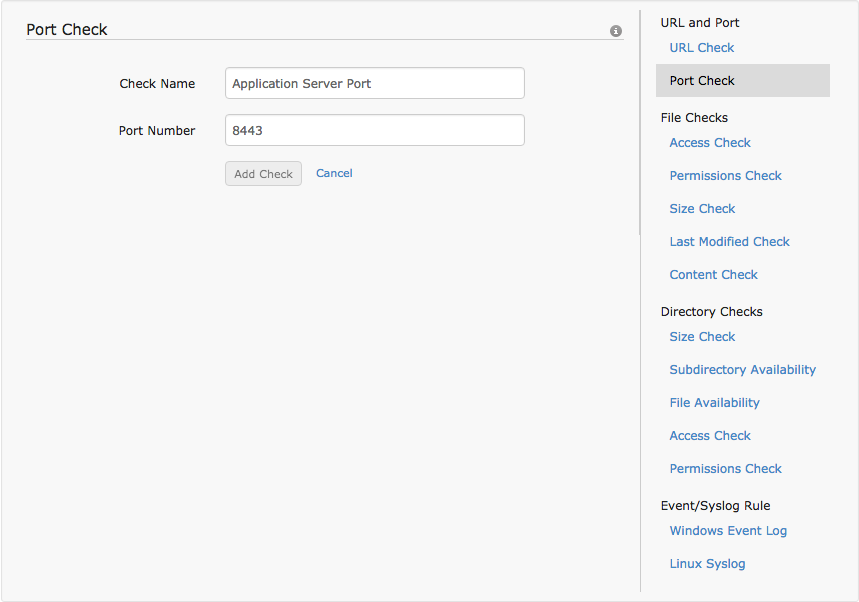Choose Permissions Check under File Checks
The image size is (859, 602).
[725, 176]
